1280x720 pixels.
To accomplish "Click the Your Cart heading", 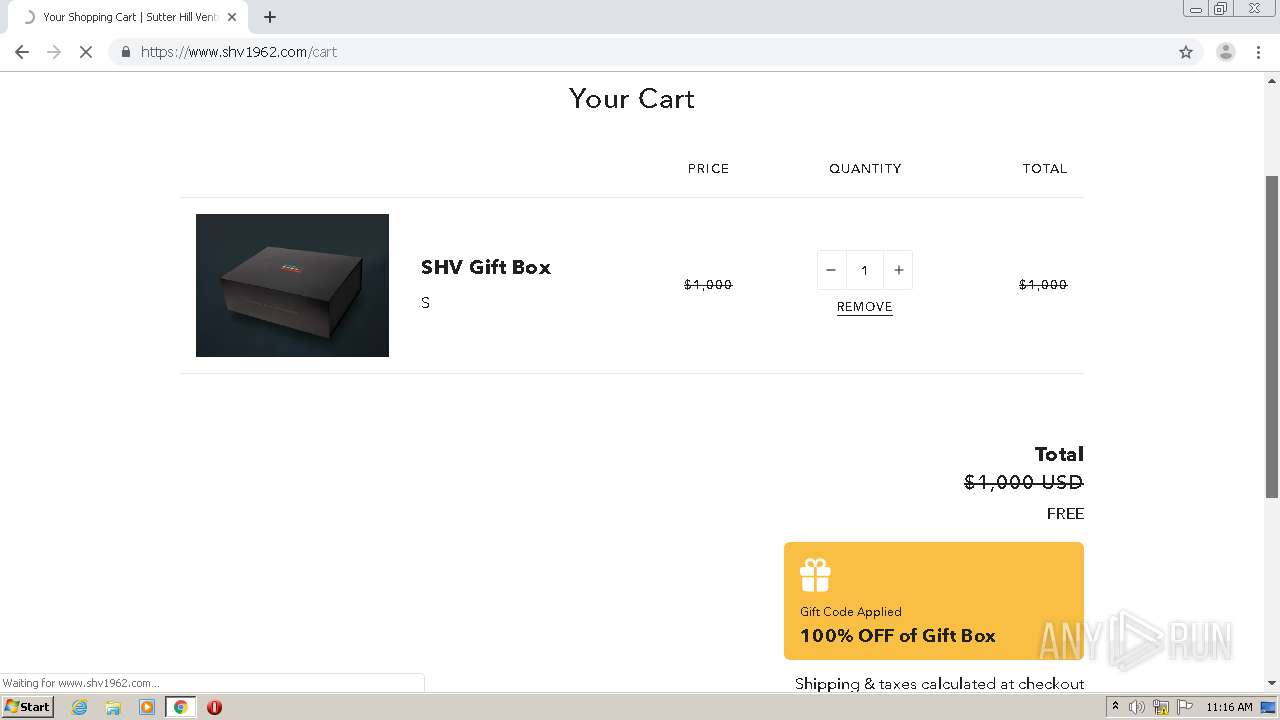I will pos(632,98).
